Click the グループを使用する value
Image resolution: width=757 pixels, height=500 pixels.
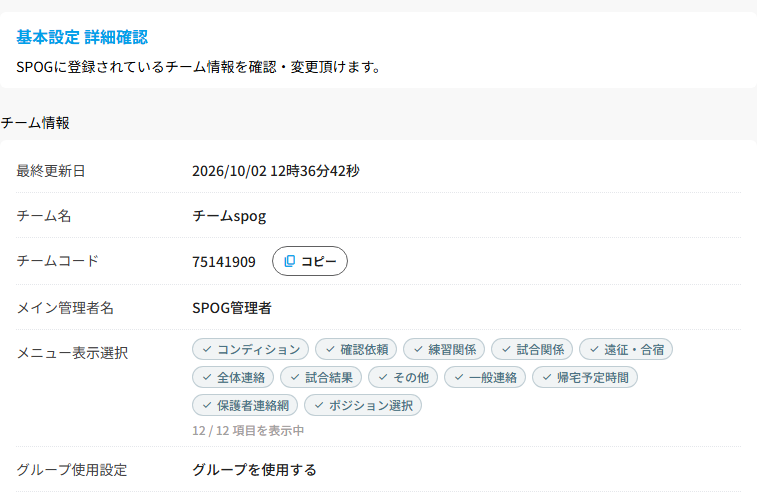click(254, 470)
